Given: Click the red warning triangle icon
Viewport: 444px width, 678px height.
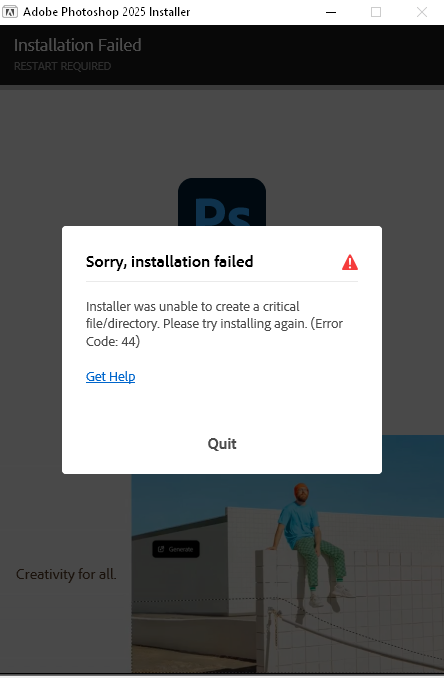Looking at the screenshot, I should point(350,262).
